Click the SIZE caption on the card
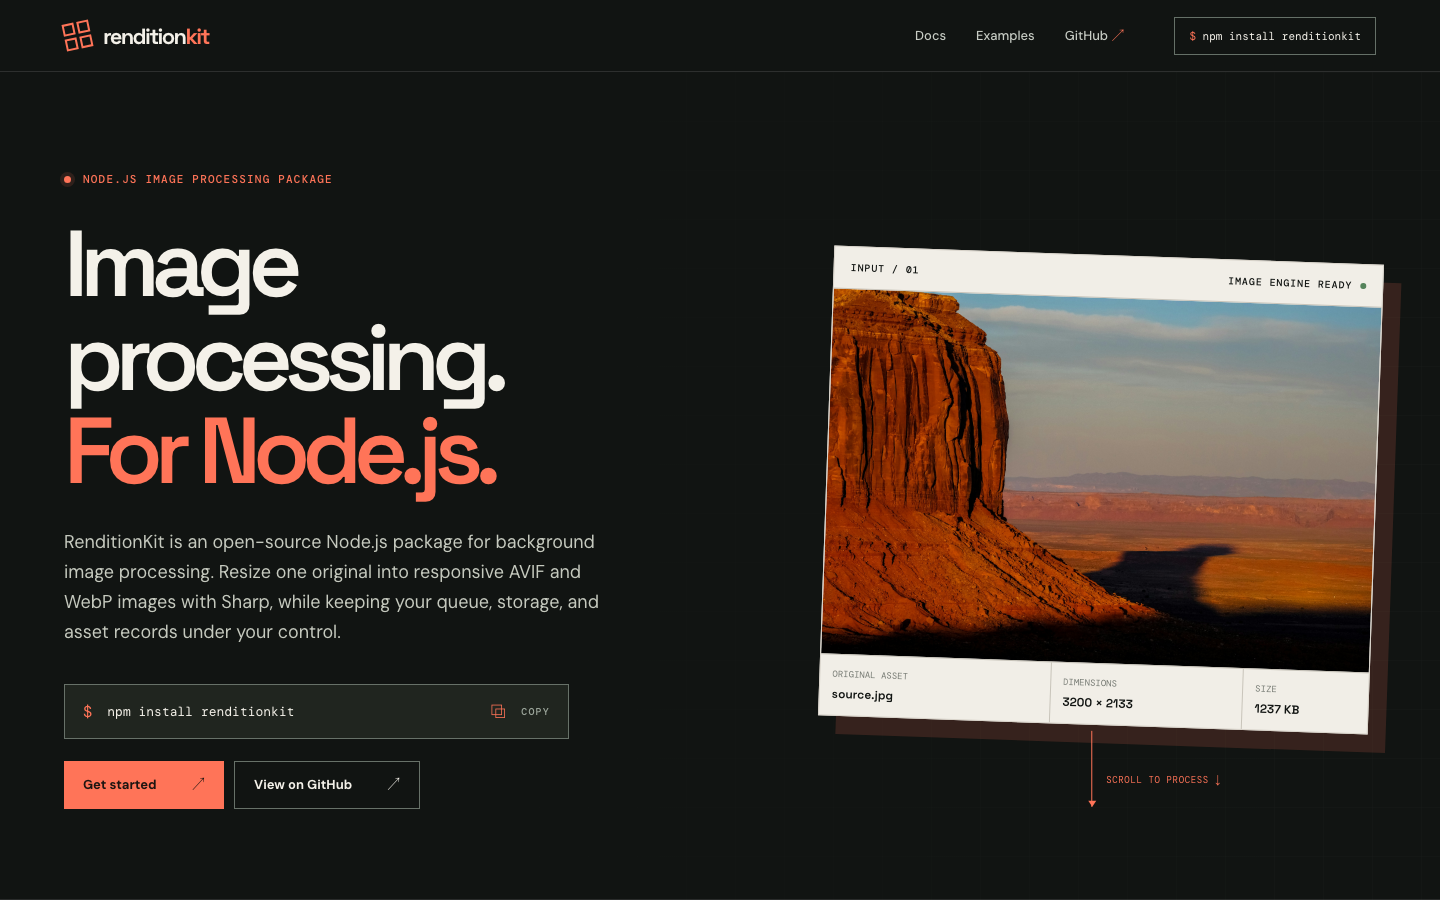Image resolution: width=1440 pixels, height=900 pixels. [x=1266, y=689]
